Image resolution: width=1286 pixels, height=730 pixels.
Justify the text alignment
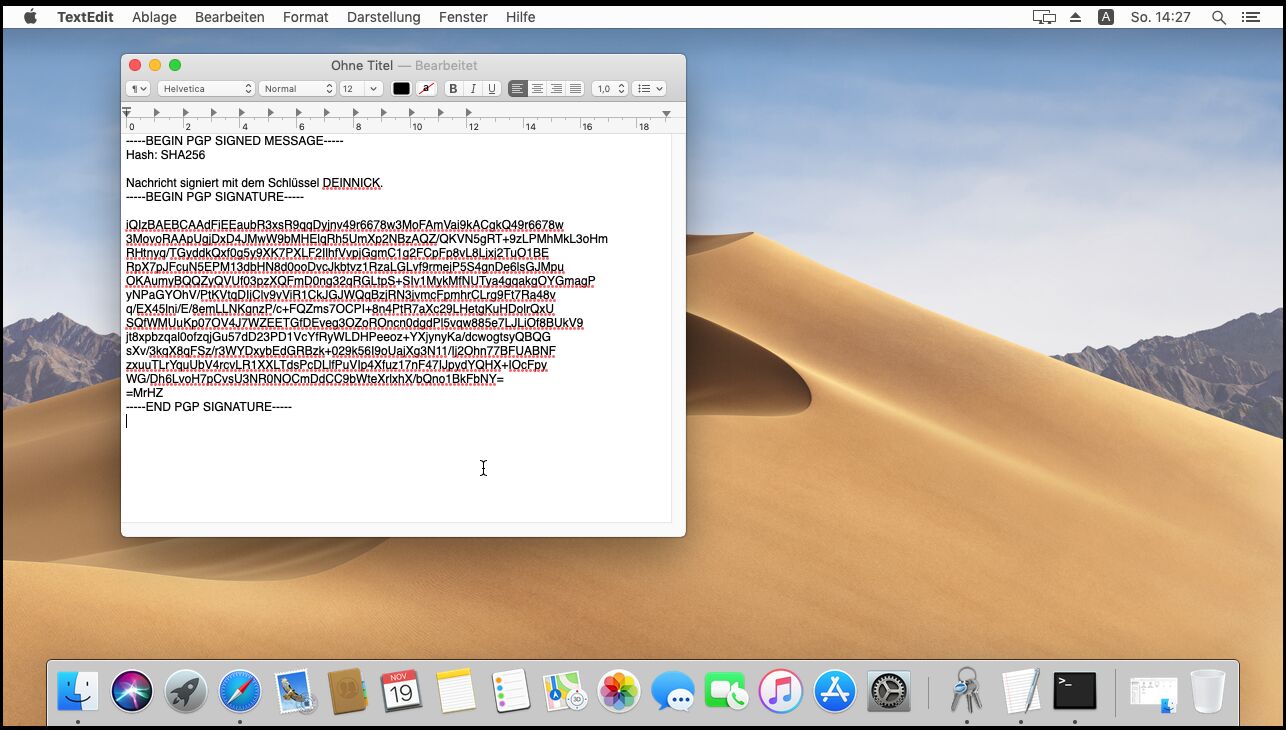coord(575,89)
